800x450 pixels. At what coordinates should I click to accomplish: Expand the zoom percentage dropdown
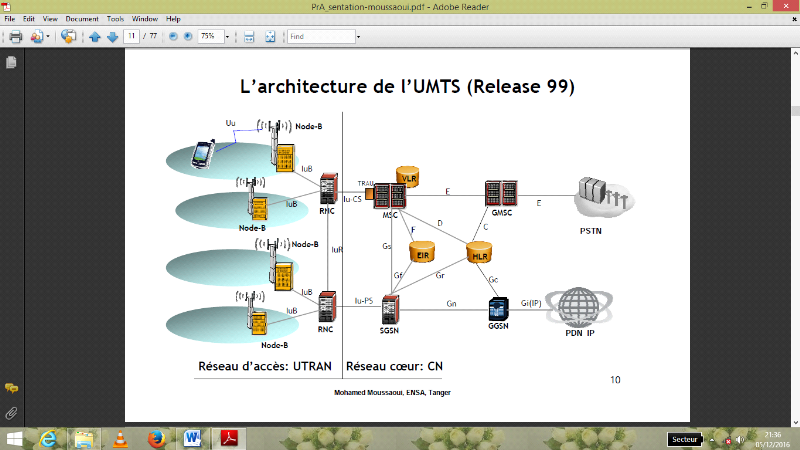228,37
